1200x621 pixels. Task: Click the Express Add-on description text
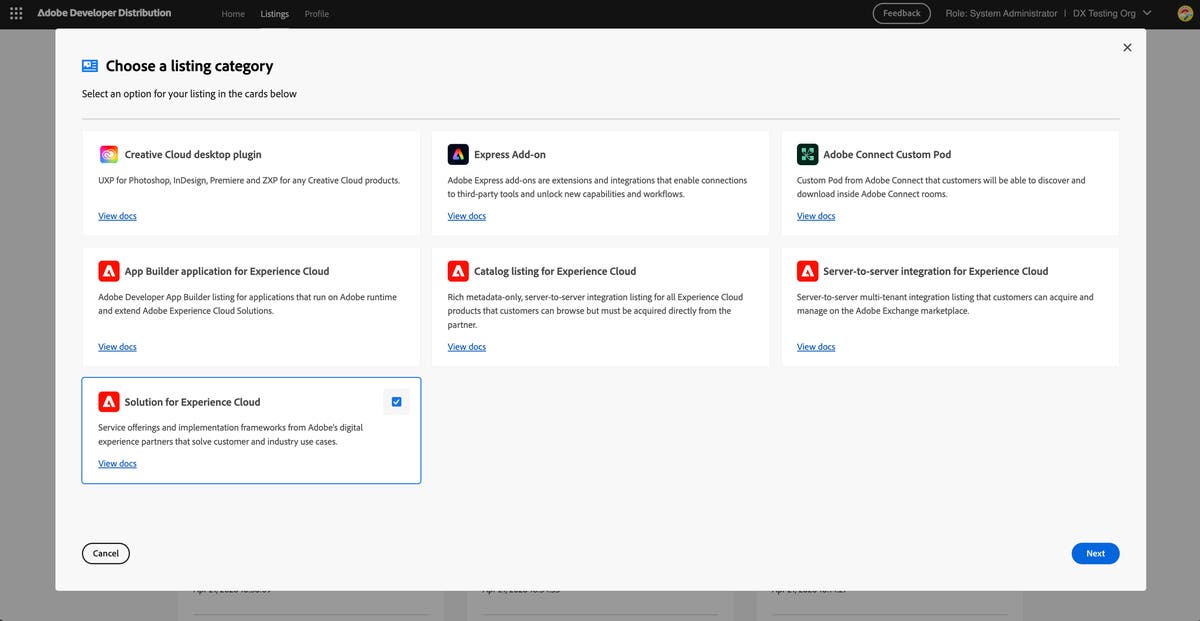tap(597, 187)
